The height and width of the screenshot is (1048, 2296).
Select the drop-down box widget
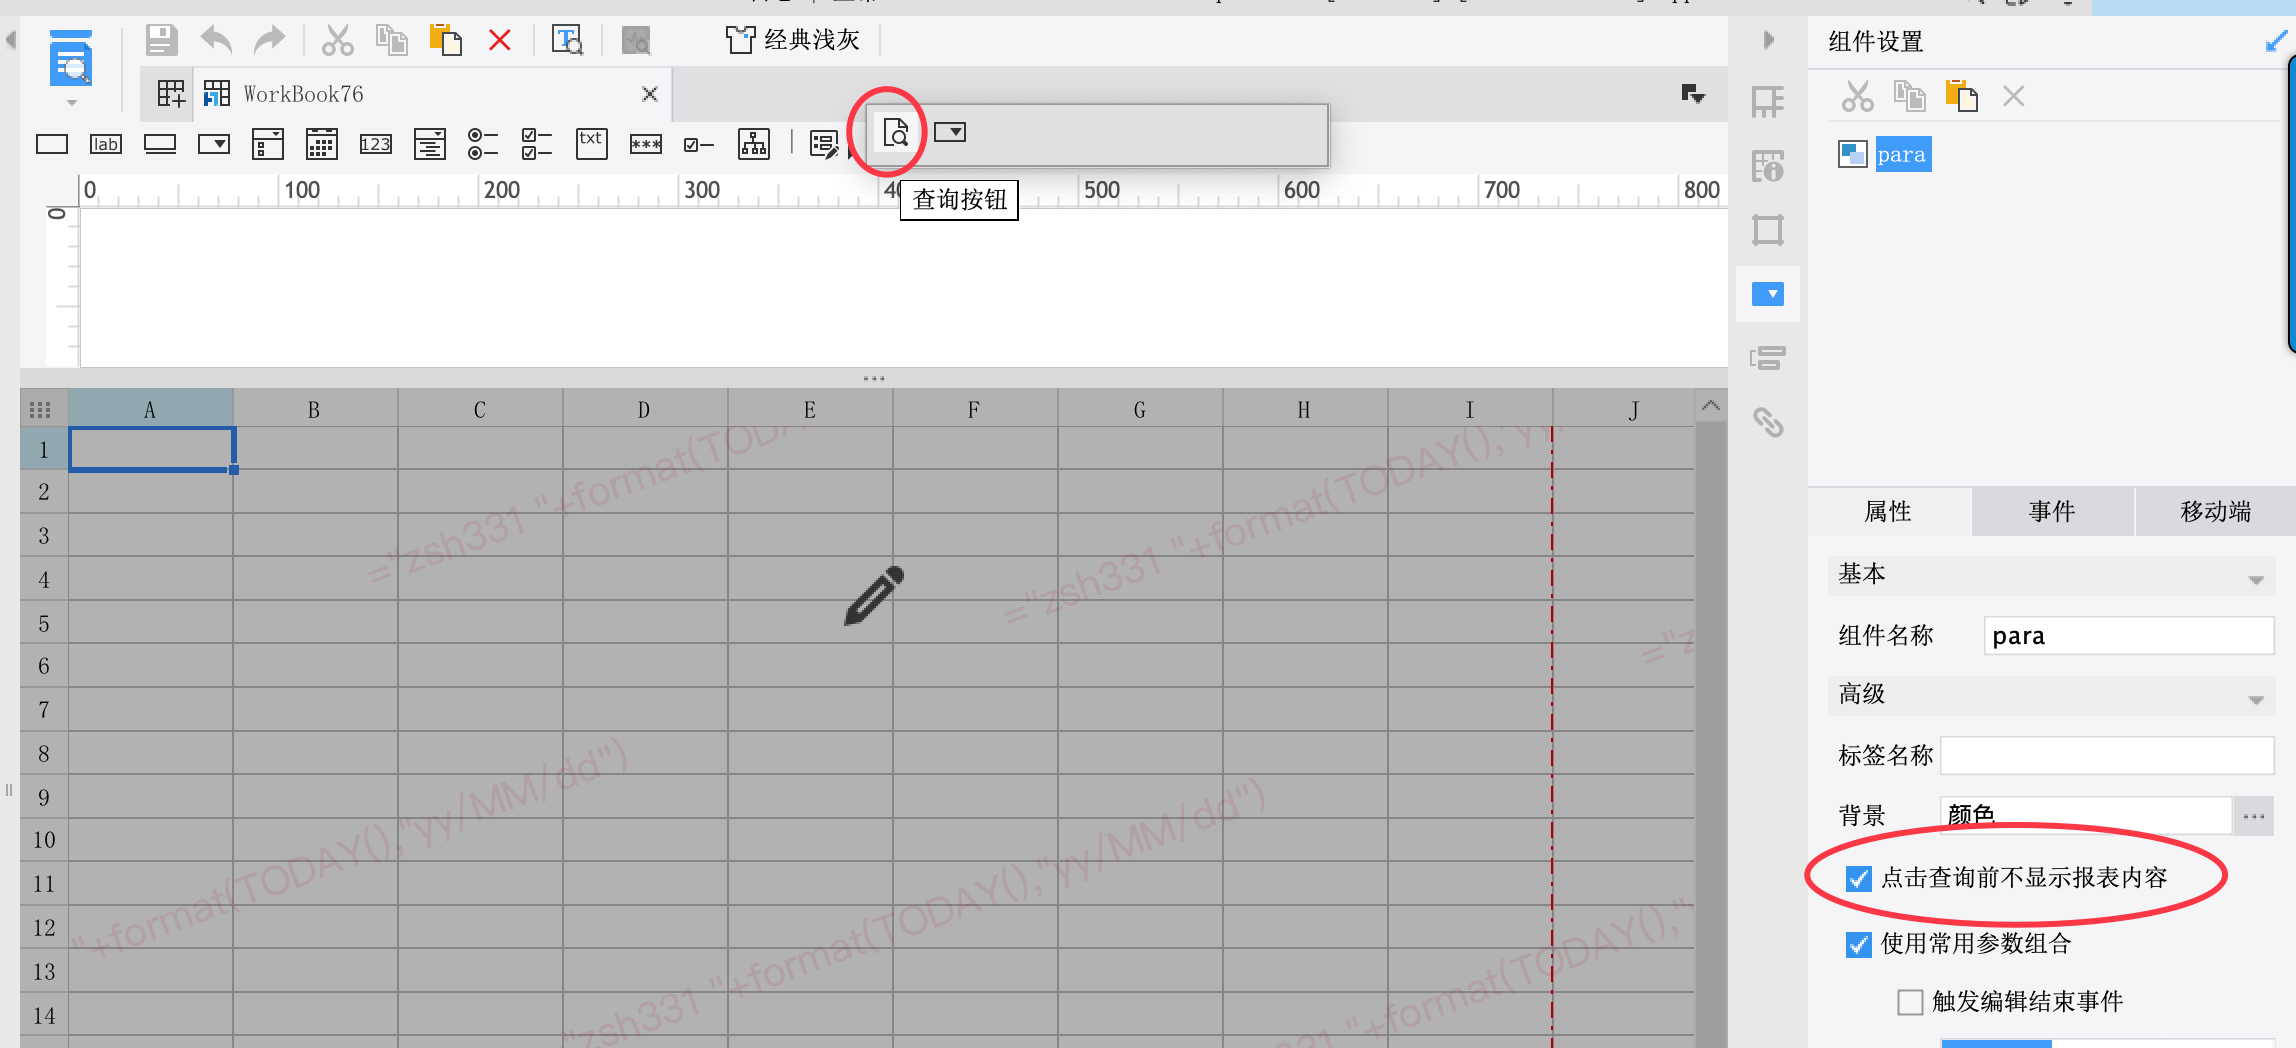[214, 144]
